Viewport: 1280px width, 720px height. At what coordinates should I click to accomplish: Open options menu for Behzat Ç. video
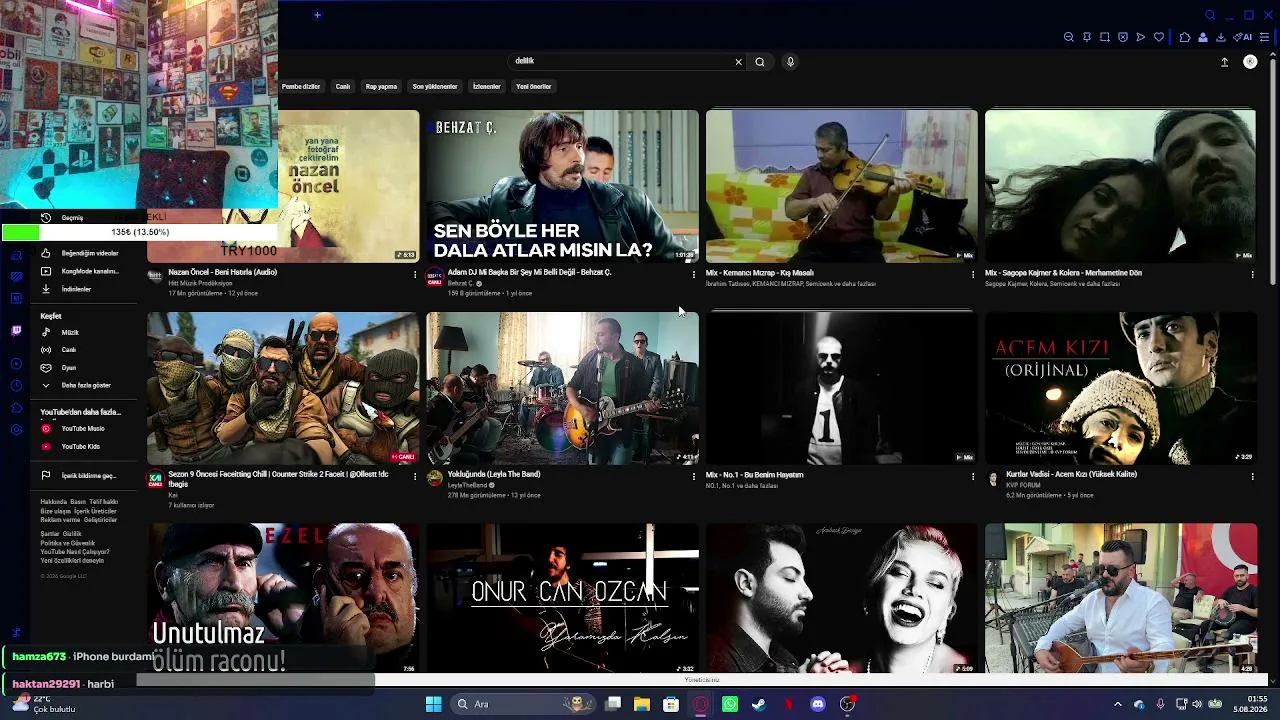pyautogui.click(x=694, y=274)
